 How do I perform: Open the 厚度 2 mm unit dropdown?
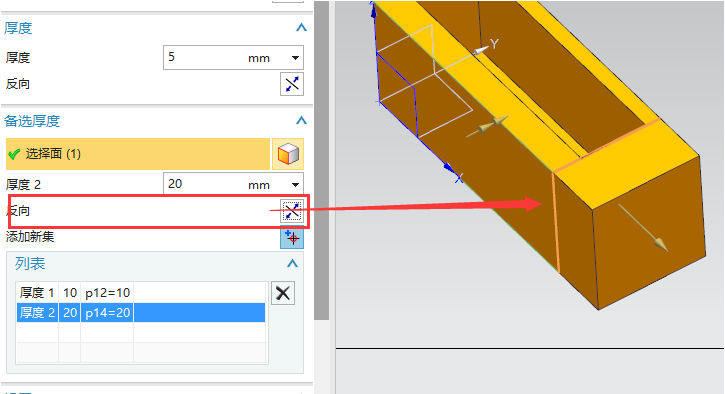(x=295, y=185)
